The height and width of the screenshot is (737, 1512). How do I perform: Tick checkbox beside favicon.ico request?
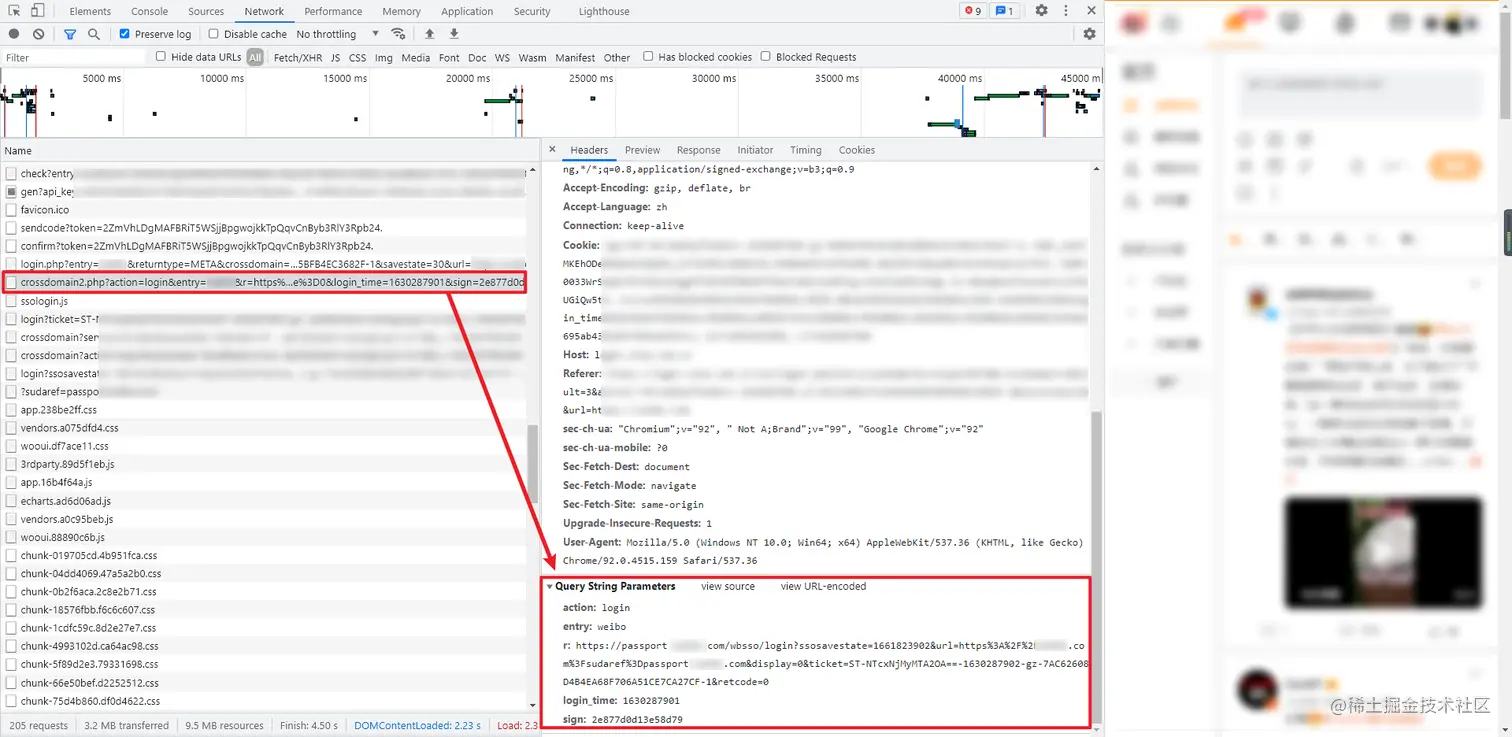click(12, 210)
